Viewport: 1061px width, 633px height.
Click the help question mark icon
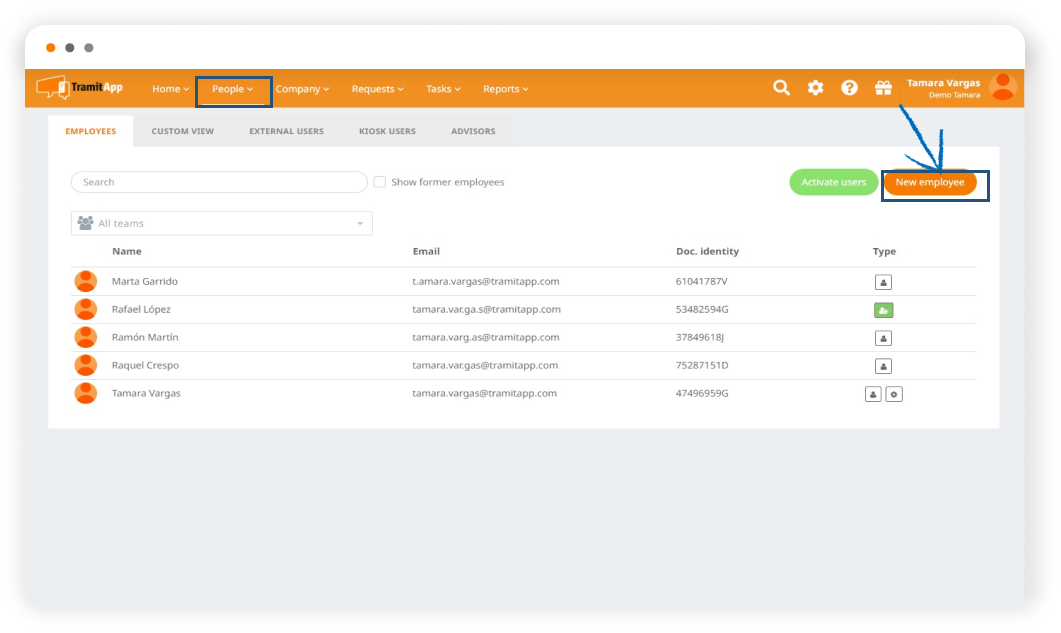point(849,88)
